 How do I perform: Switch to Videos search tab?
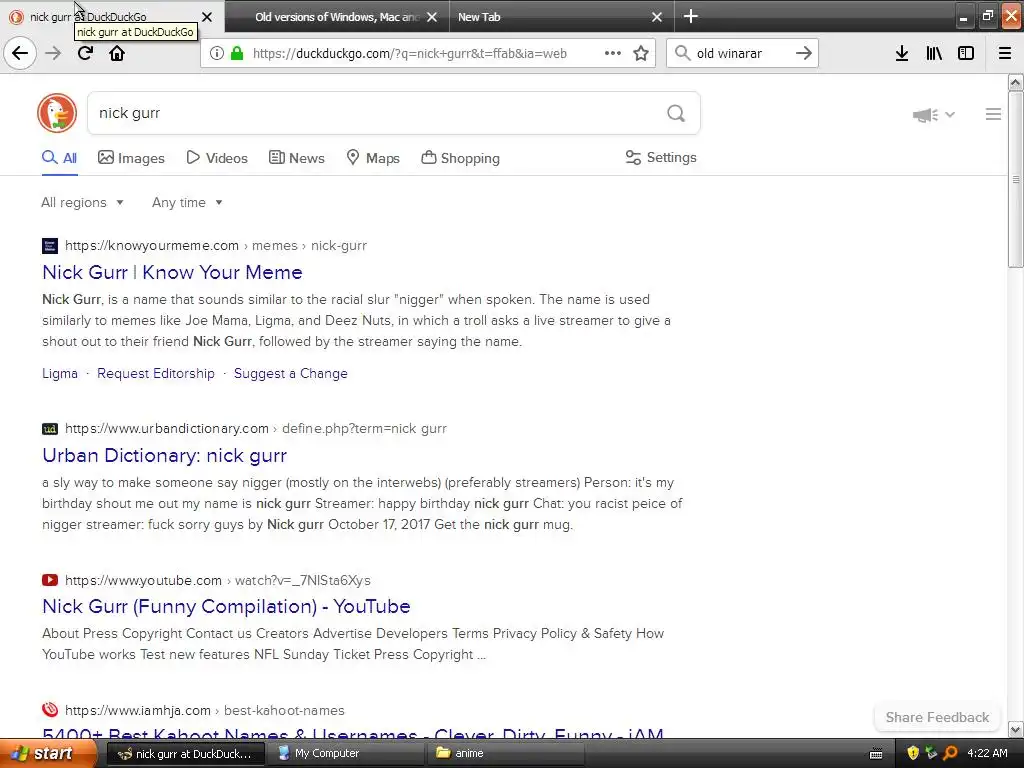[x=217, y=158]
